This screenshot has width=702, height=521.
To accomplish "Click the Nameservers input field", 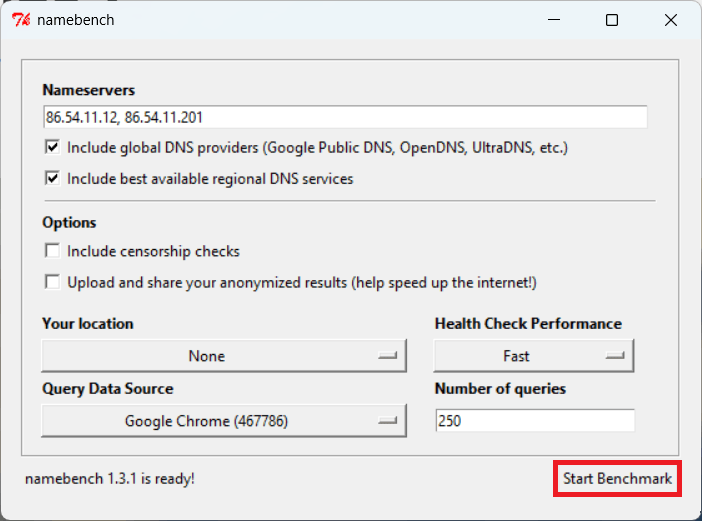I will tap(345, 117).
